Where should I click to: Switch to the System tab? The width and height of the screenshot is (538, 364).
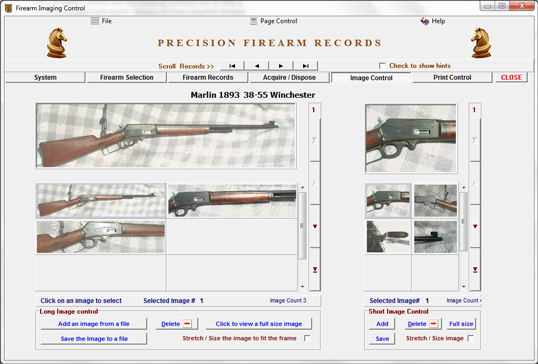click(45, 78)
